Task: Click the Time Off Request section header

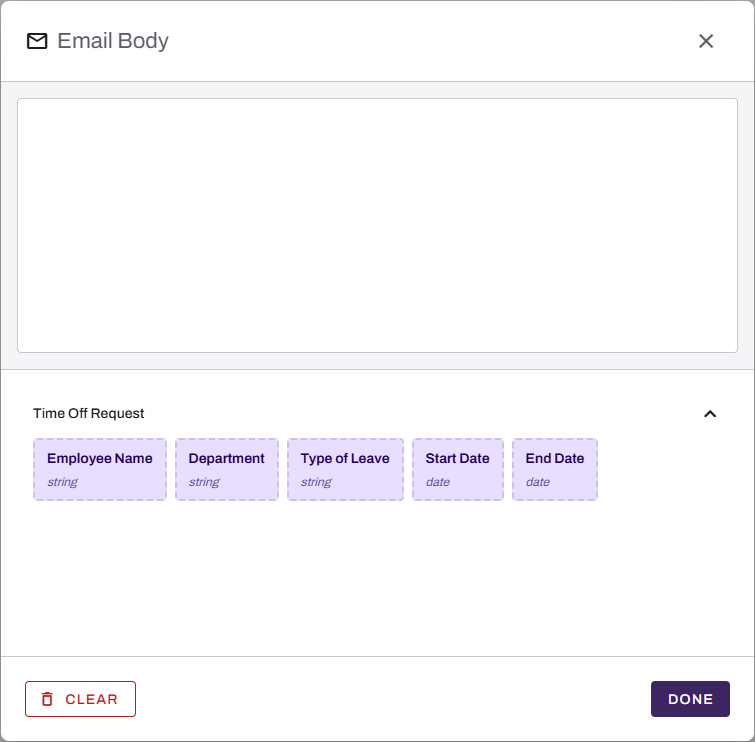Action: [89, 414]
